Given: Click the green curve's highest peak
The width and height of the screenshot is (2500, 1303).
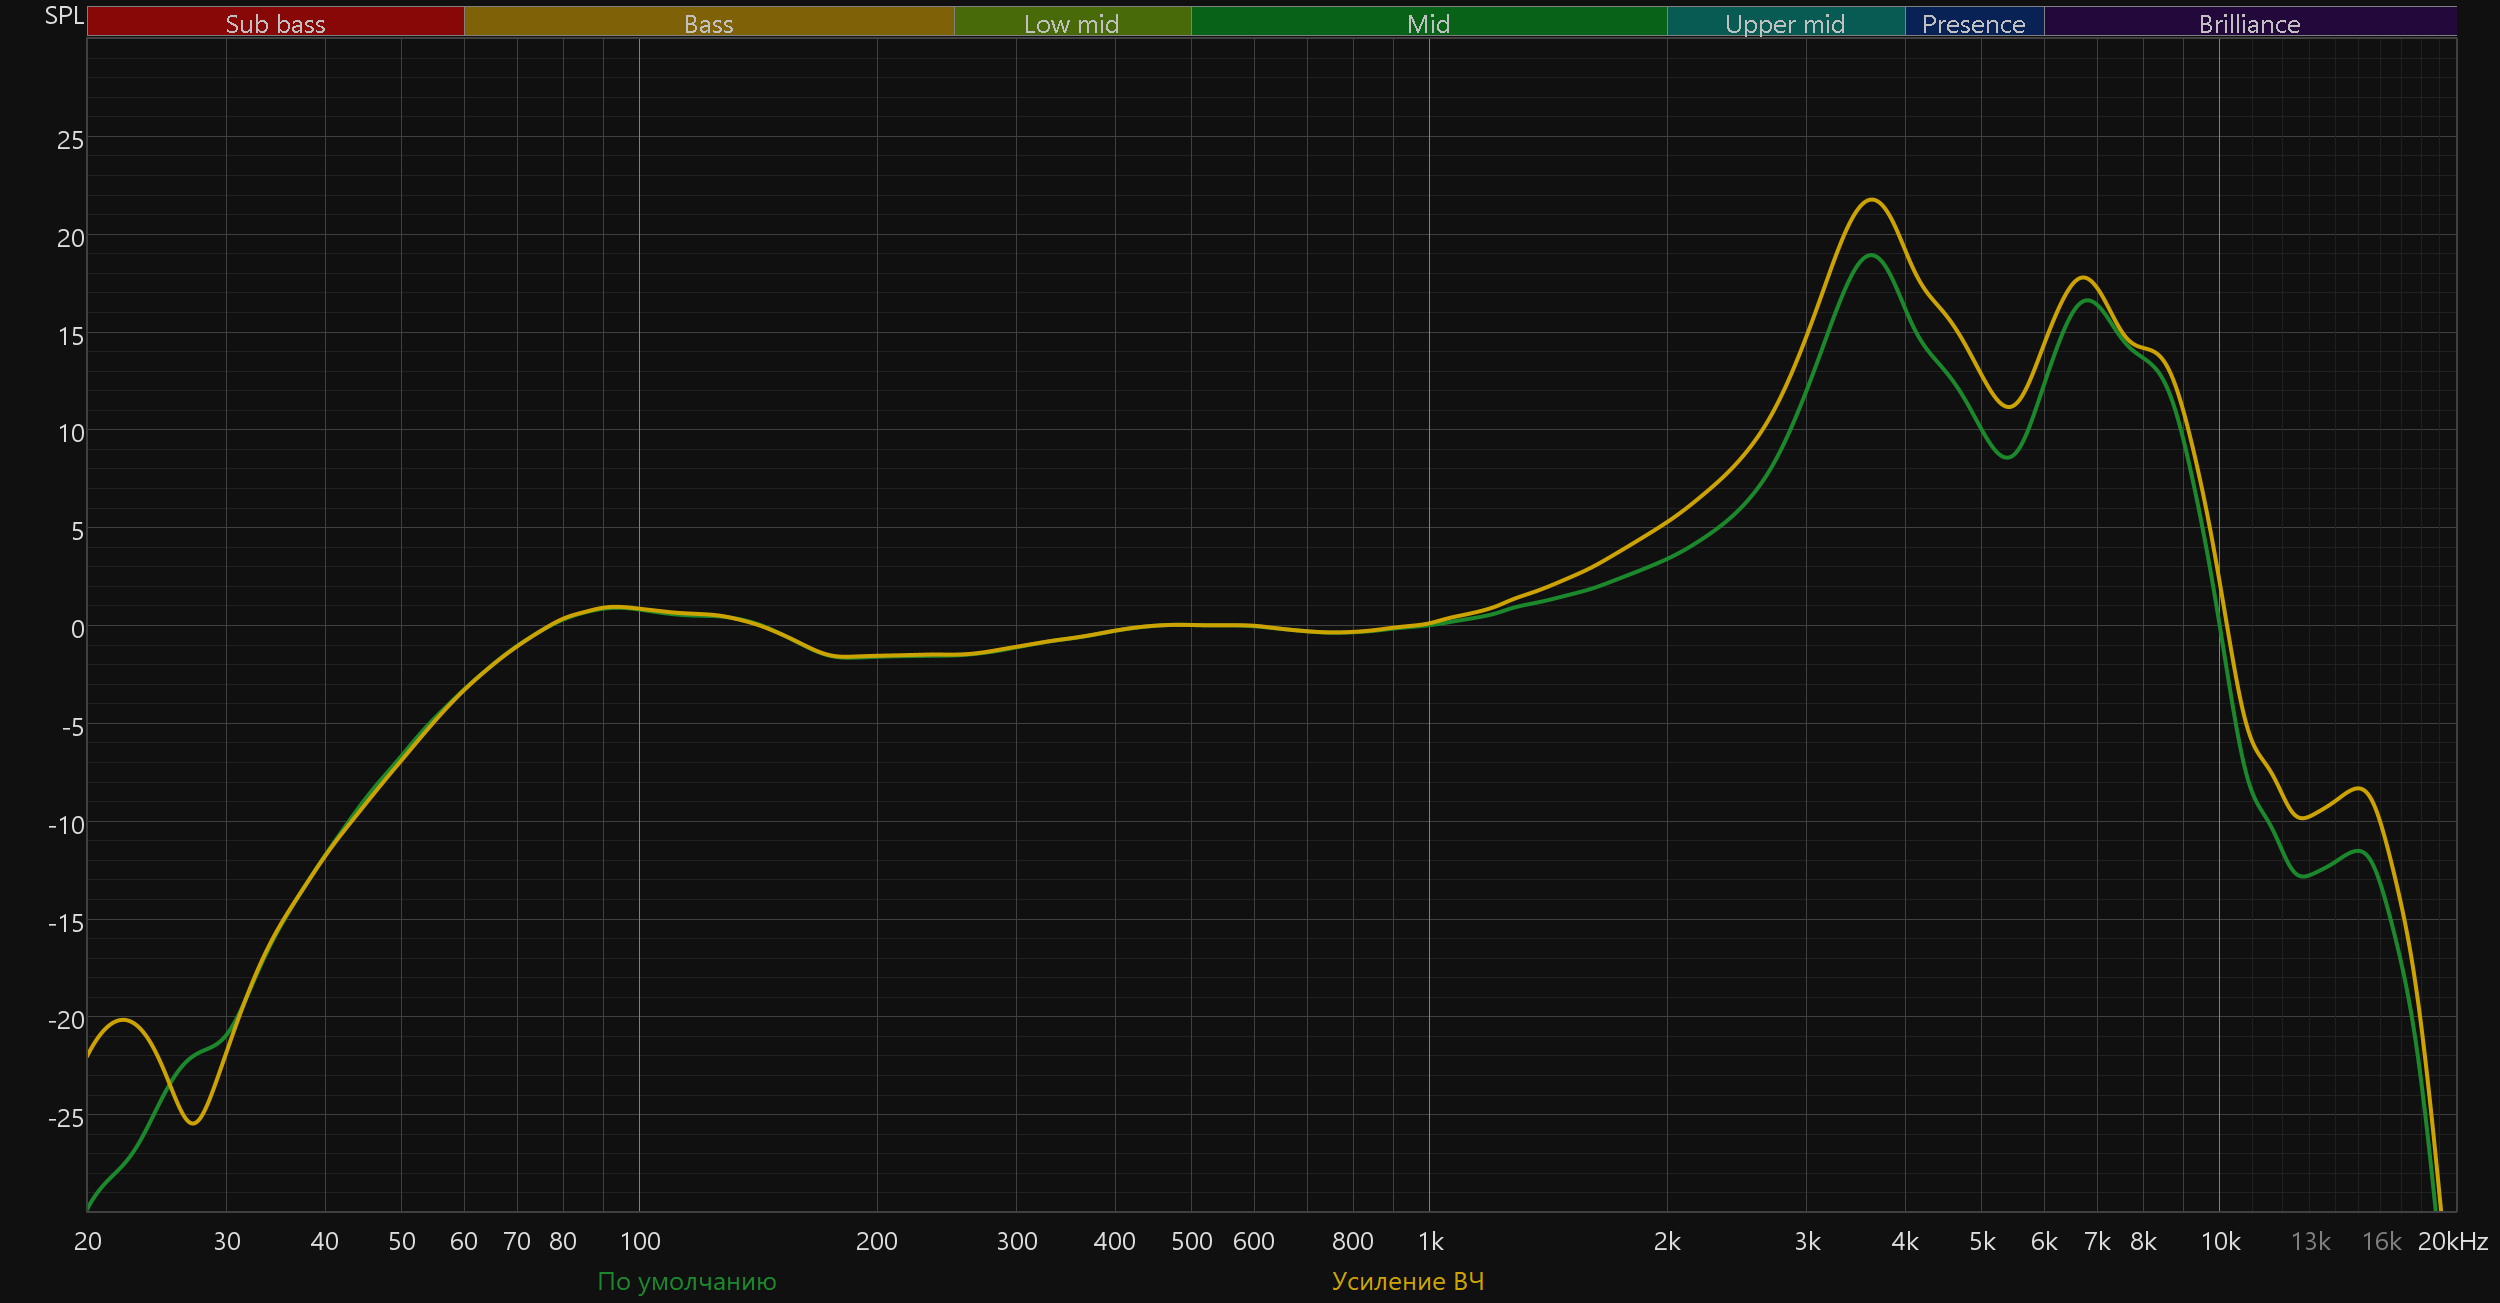Looking at the screenshot, I should coord(1870,256).
